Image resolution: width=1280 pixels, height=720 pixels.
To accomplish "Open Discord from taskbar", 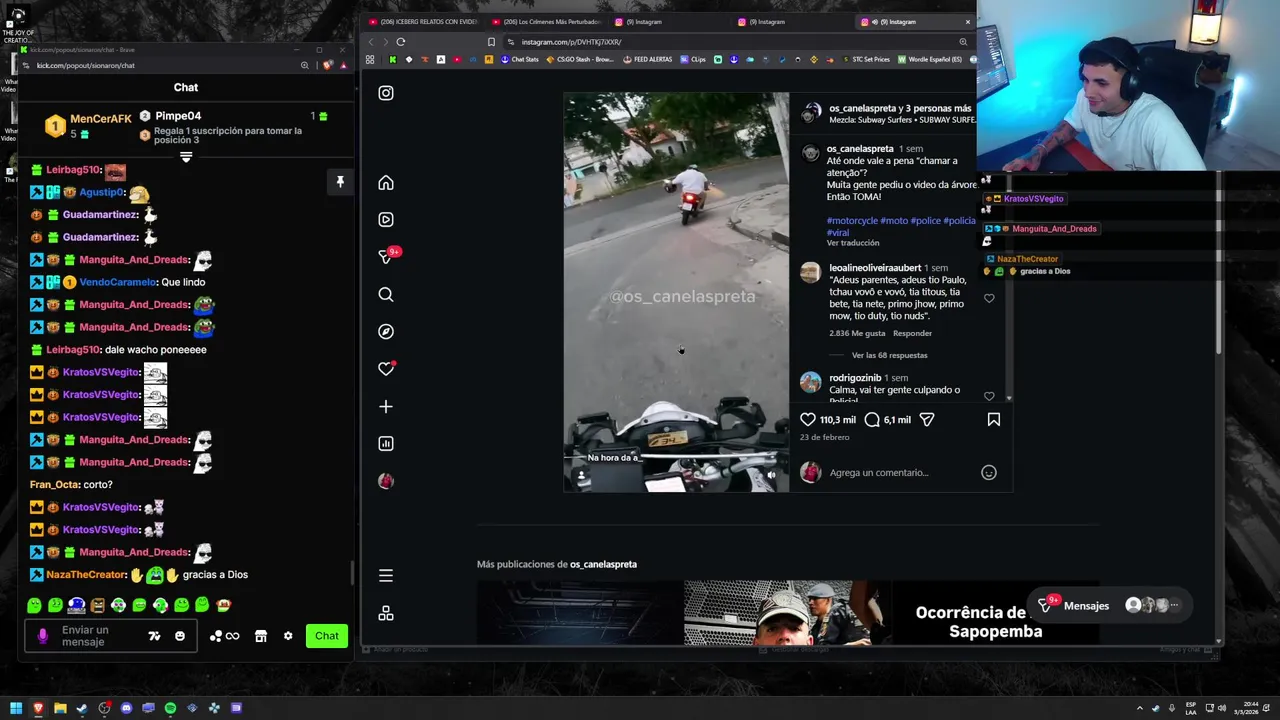I will (x=126, y=708).
